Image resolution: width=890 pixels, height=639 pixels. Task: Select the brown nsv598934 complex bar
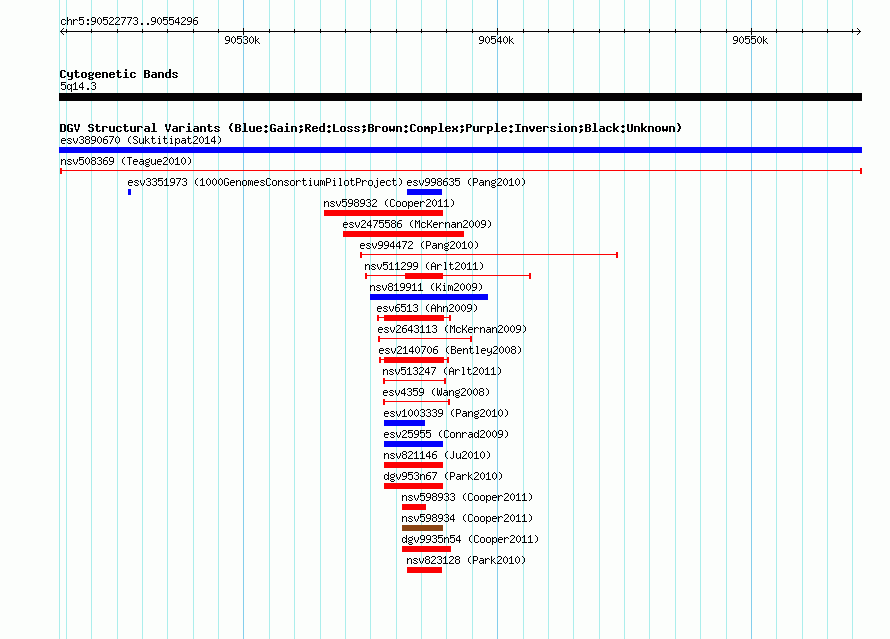(x=422, y=528)
